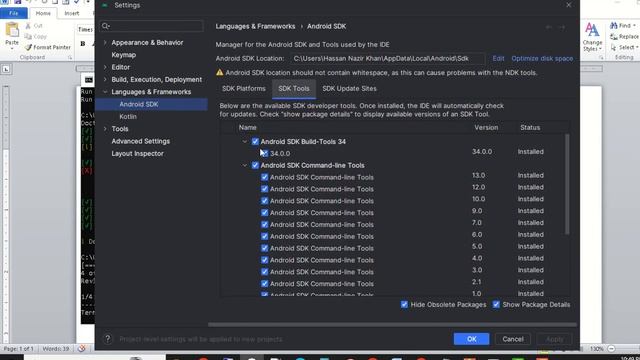Screen dimensions: 640x360
Task: Uncheck Command-line Tools version 10.0
Action: coord(264,201)
